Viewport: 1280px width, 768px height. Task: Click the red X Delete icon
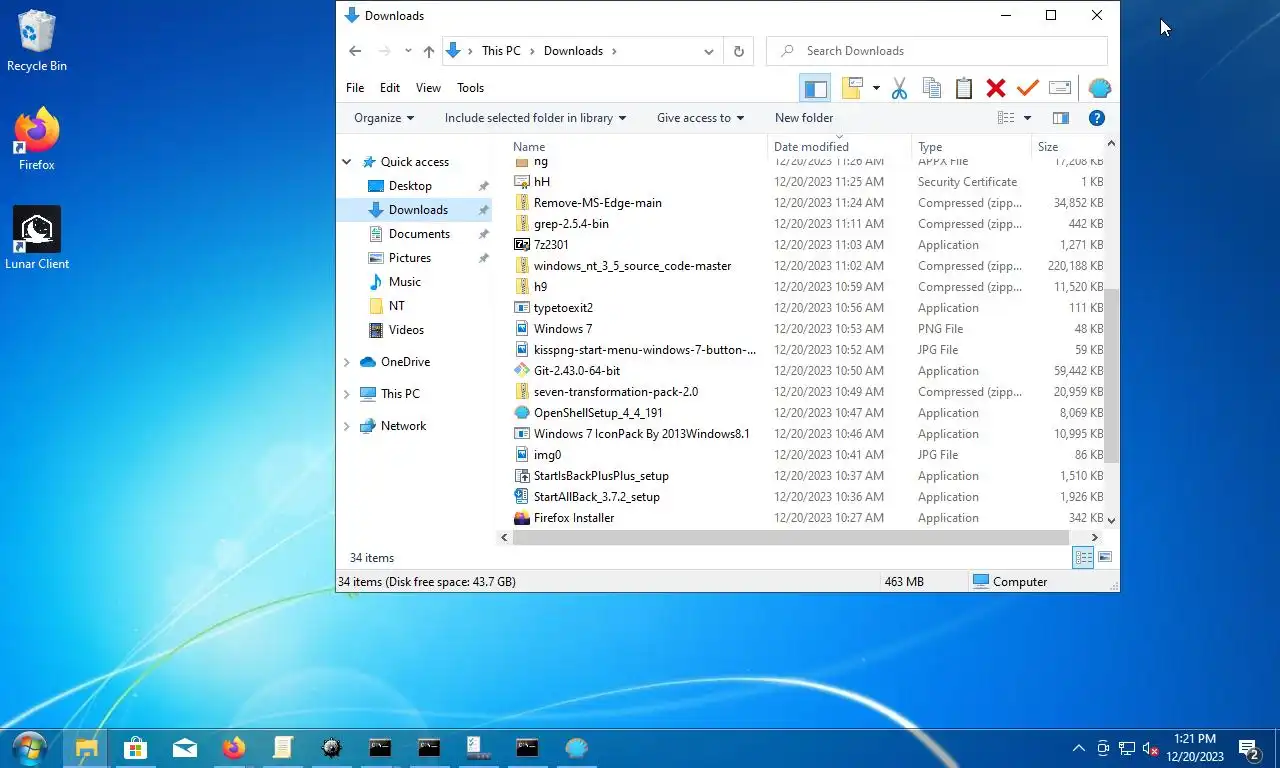point(995,88)
